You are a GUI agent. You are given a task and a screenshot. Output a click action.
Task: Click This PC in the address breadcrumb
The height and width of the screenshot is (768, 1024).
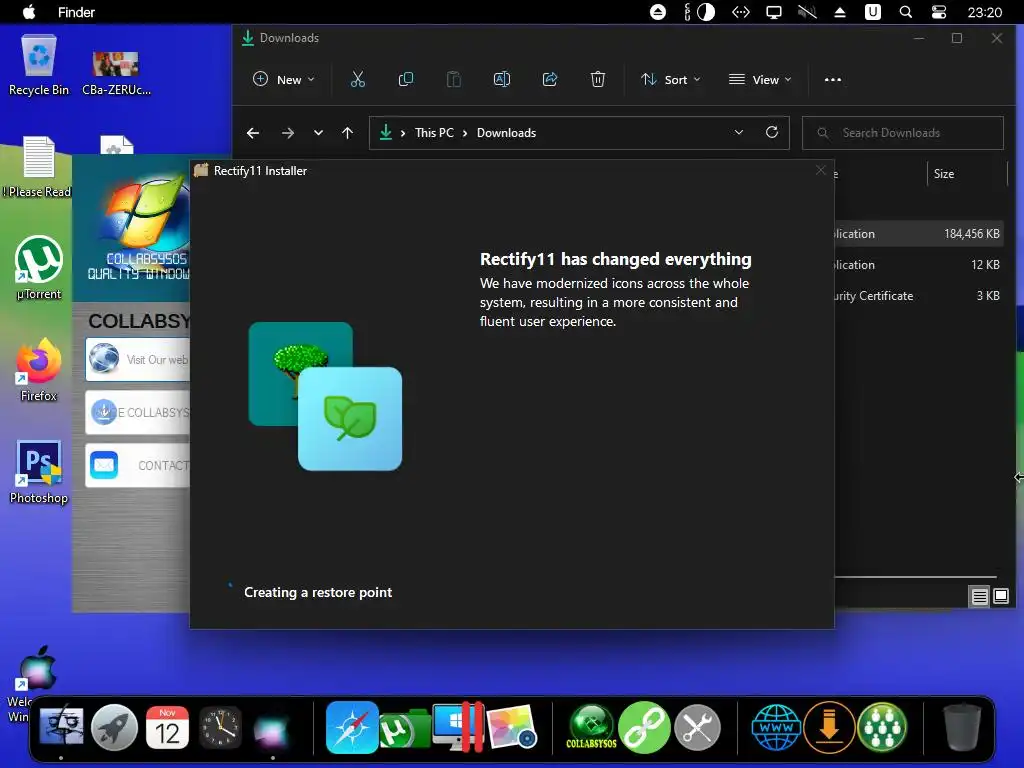(434, 133)
